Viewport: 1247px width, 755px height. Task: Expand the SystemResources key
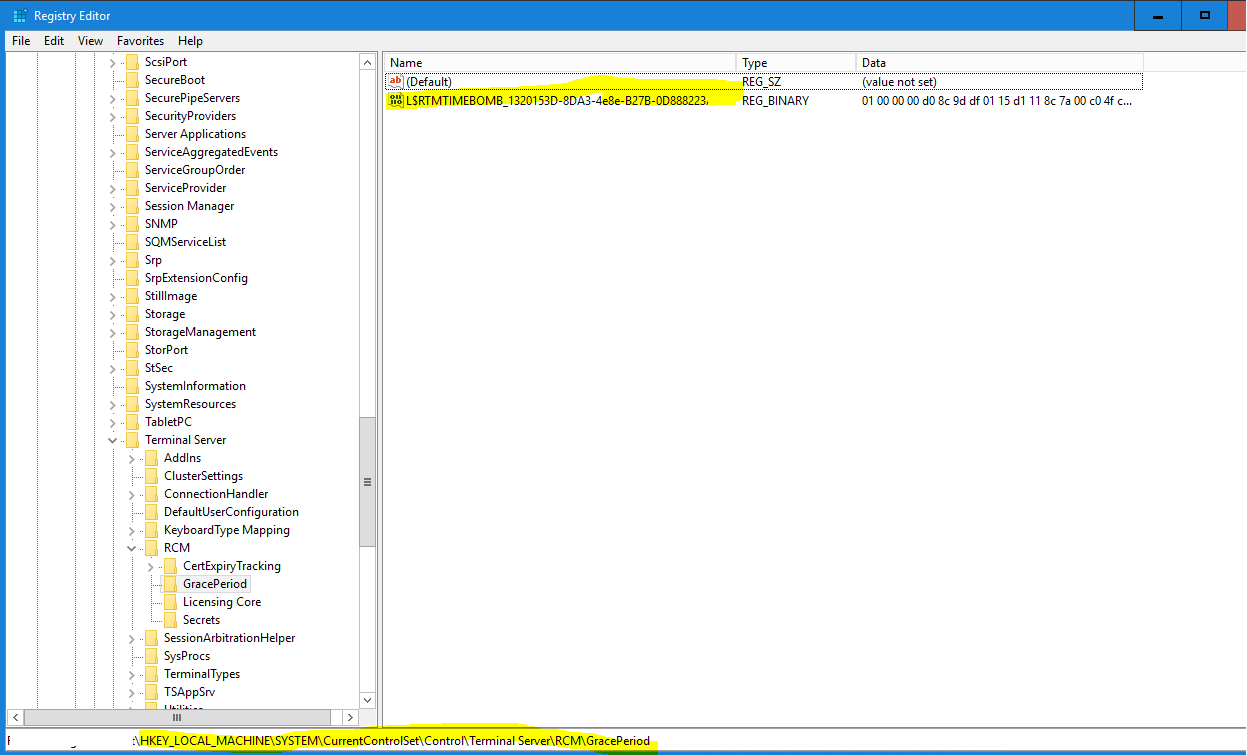(112, 404)
